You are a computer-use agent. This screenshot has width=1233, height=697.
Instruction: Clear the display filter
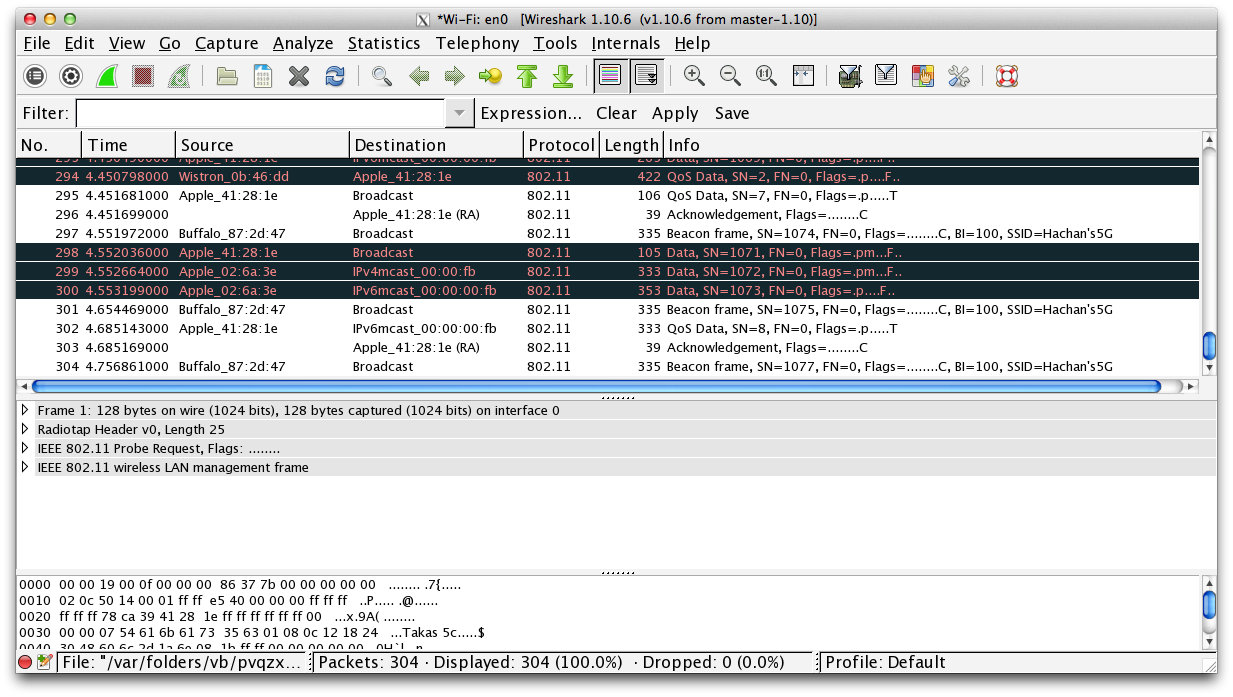click(x=616, y=113)
